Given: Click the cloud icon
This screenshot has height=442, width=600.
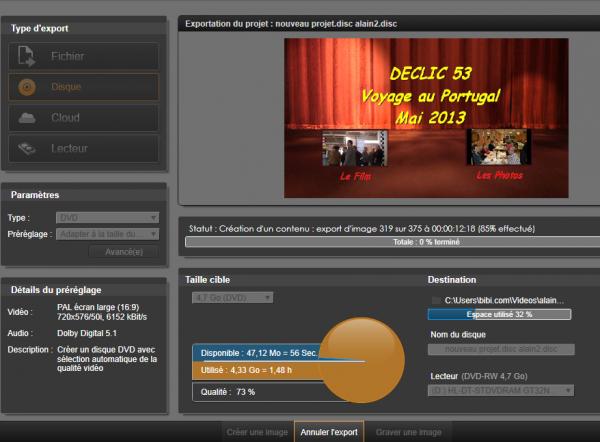Looking at the screenshot, I should click(27, 118).
